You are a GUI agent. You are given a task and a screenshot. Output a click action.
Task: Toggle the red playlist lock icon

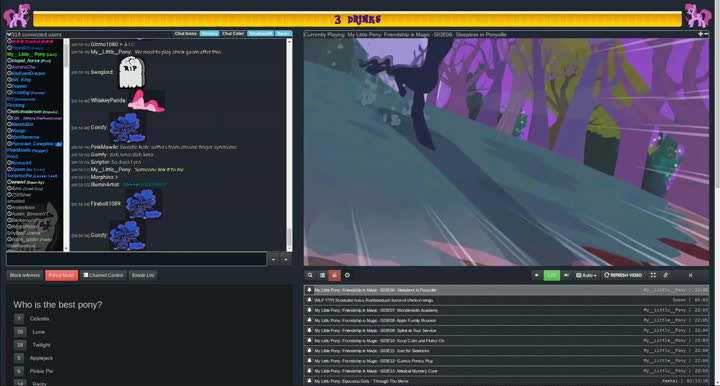334,275
